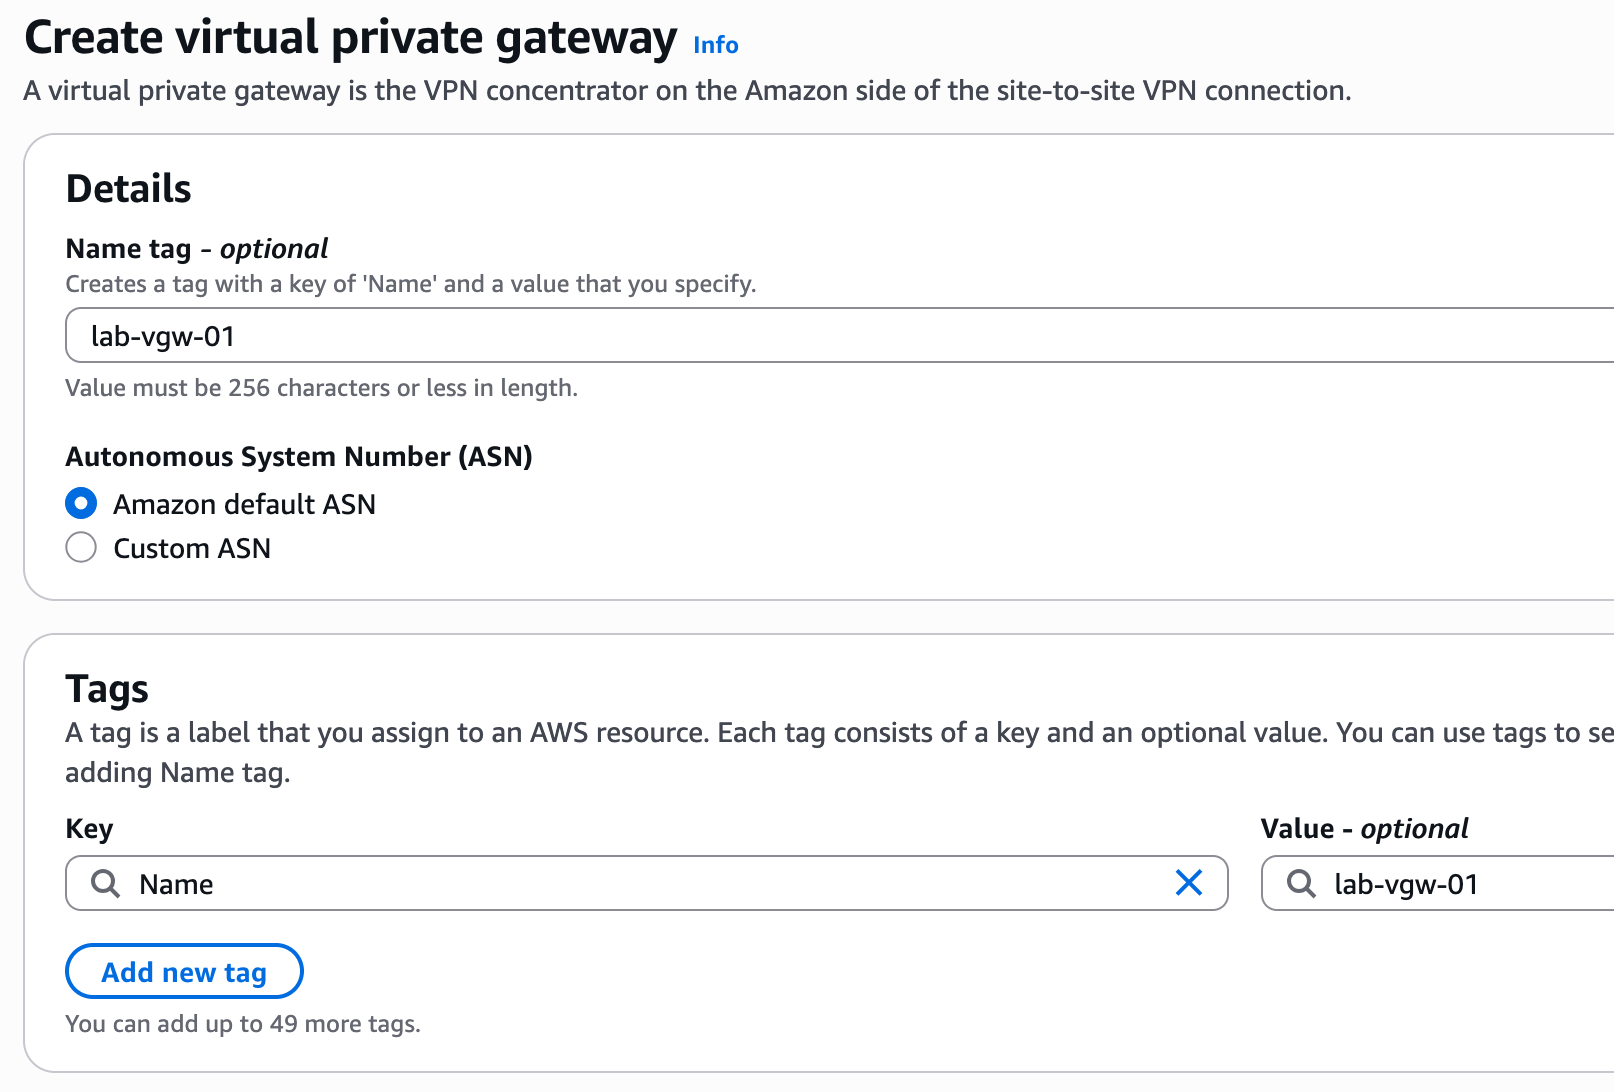Click the Autonomous System Number (ASN) label
Image resolution: width=1614 pixels, height=1092 pixels.
click(x=298, y=456)
